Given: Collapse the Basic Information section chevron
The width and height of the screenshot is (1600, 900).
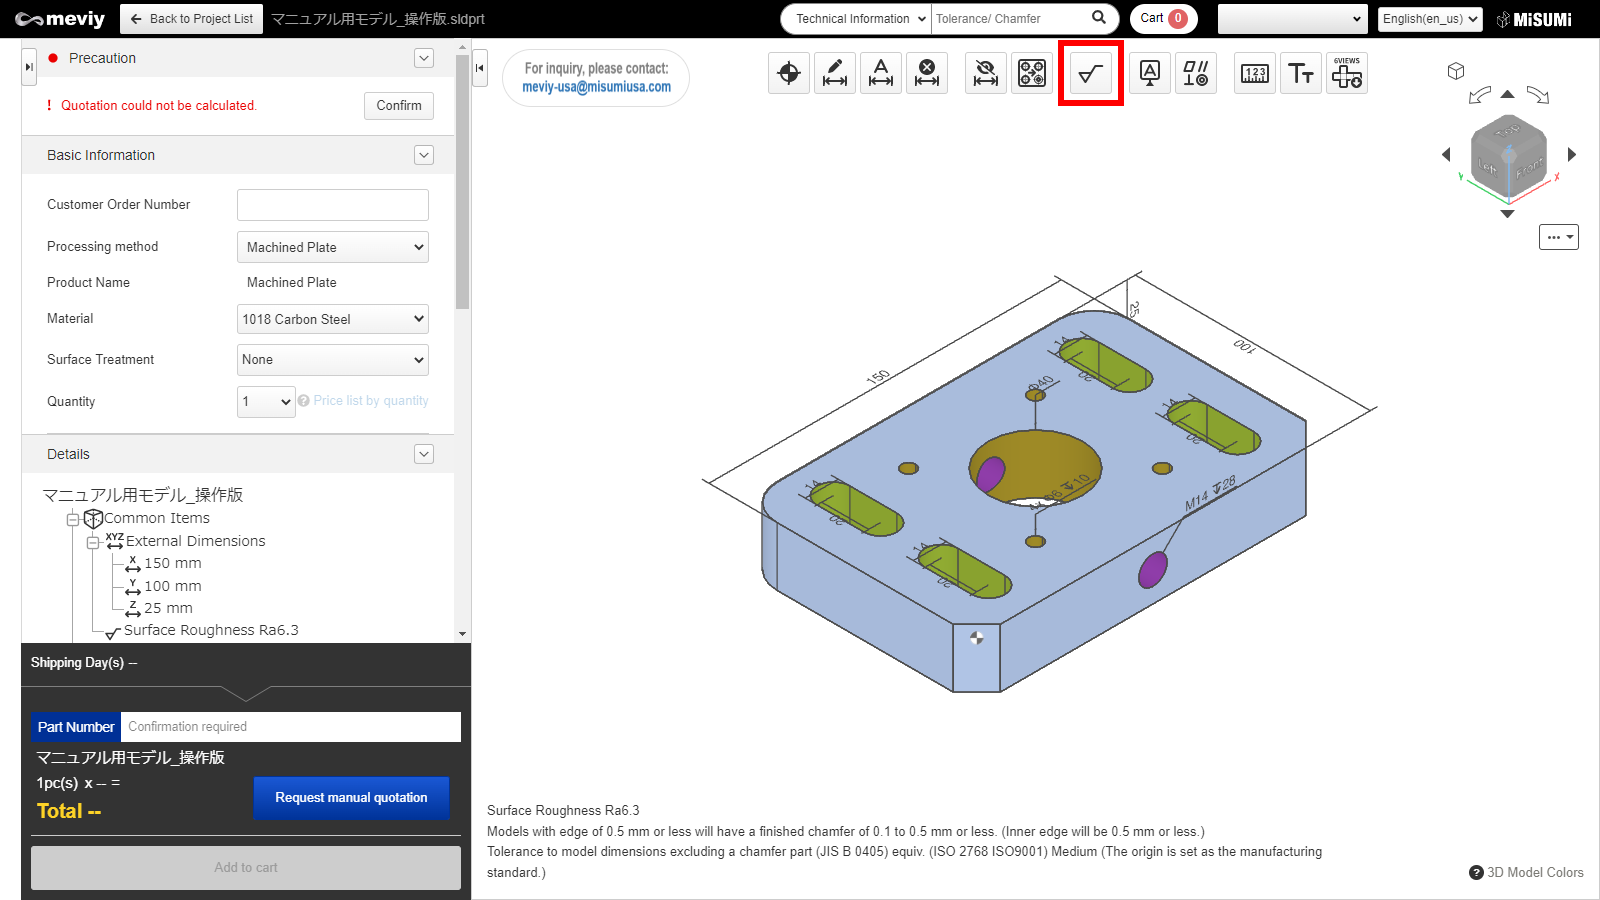Looking at the screenshot, I should (424, 155).
